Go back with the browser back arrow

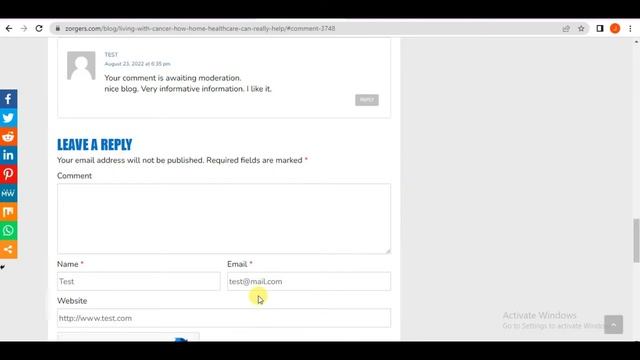(9, 29)
